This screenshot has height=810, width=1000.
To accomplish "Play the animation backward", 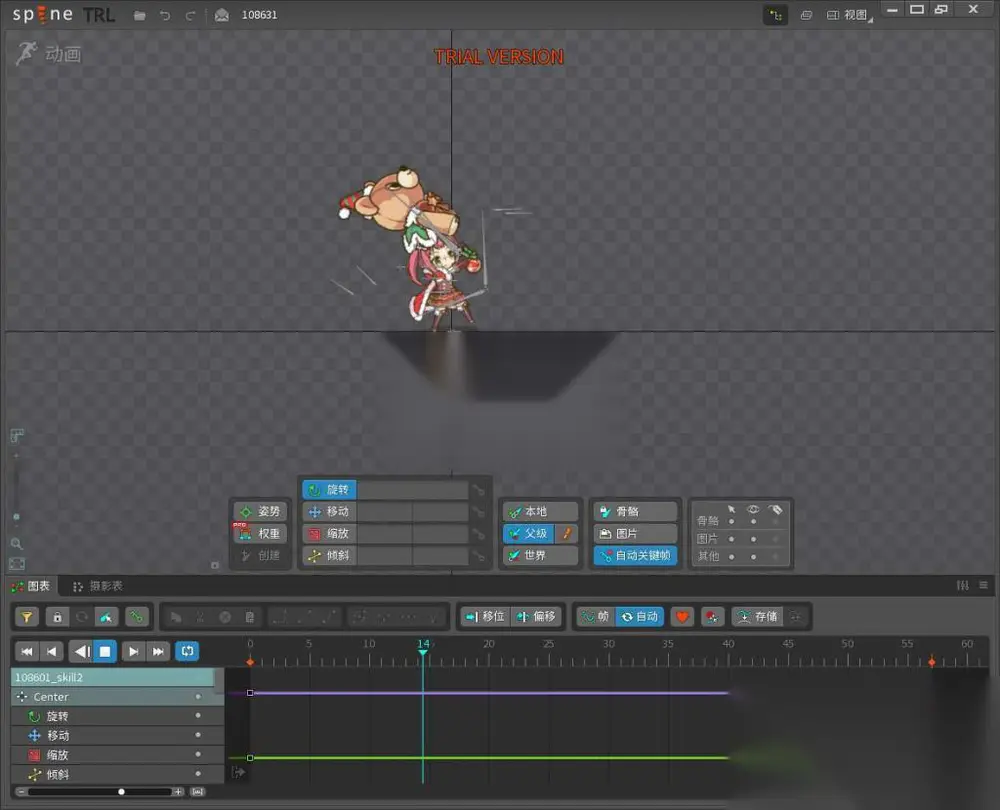I will tap(81, 651).
